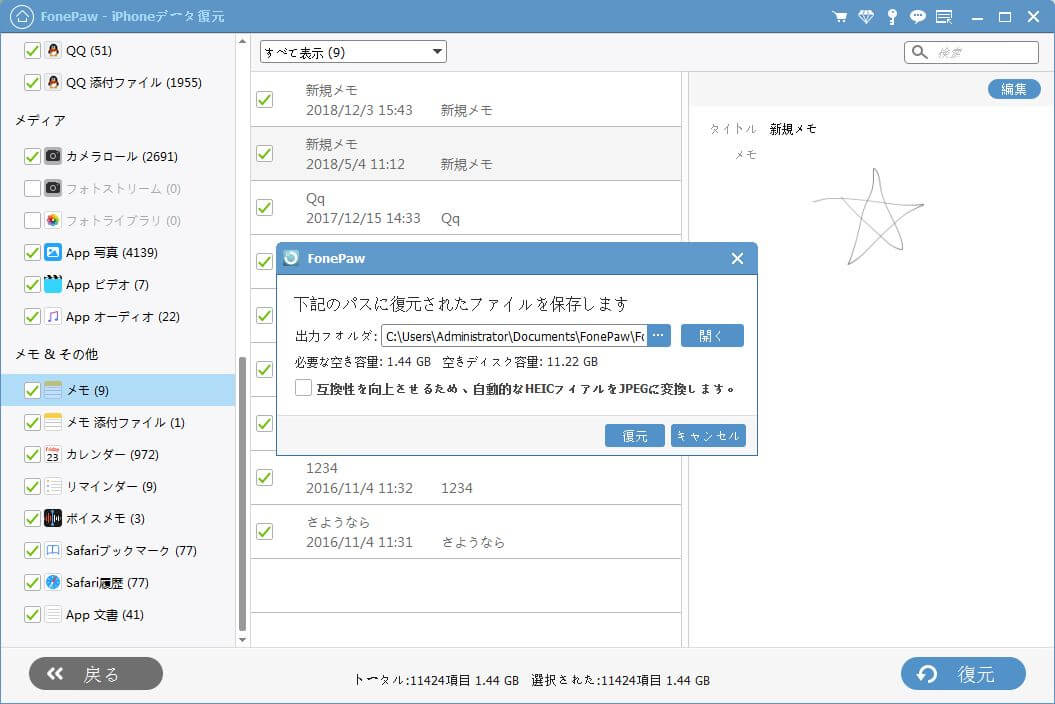Select メモ 添付ファイル (1) category
1055x704 pixels.
(118, 422)
